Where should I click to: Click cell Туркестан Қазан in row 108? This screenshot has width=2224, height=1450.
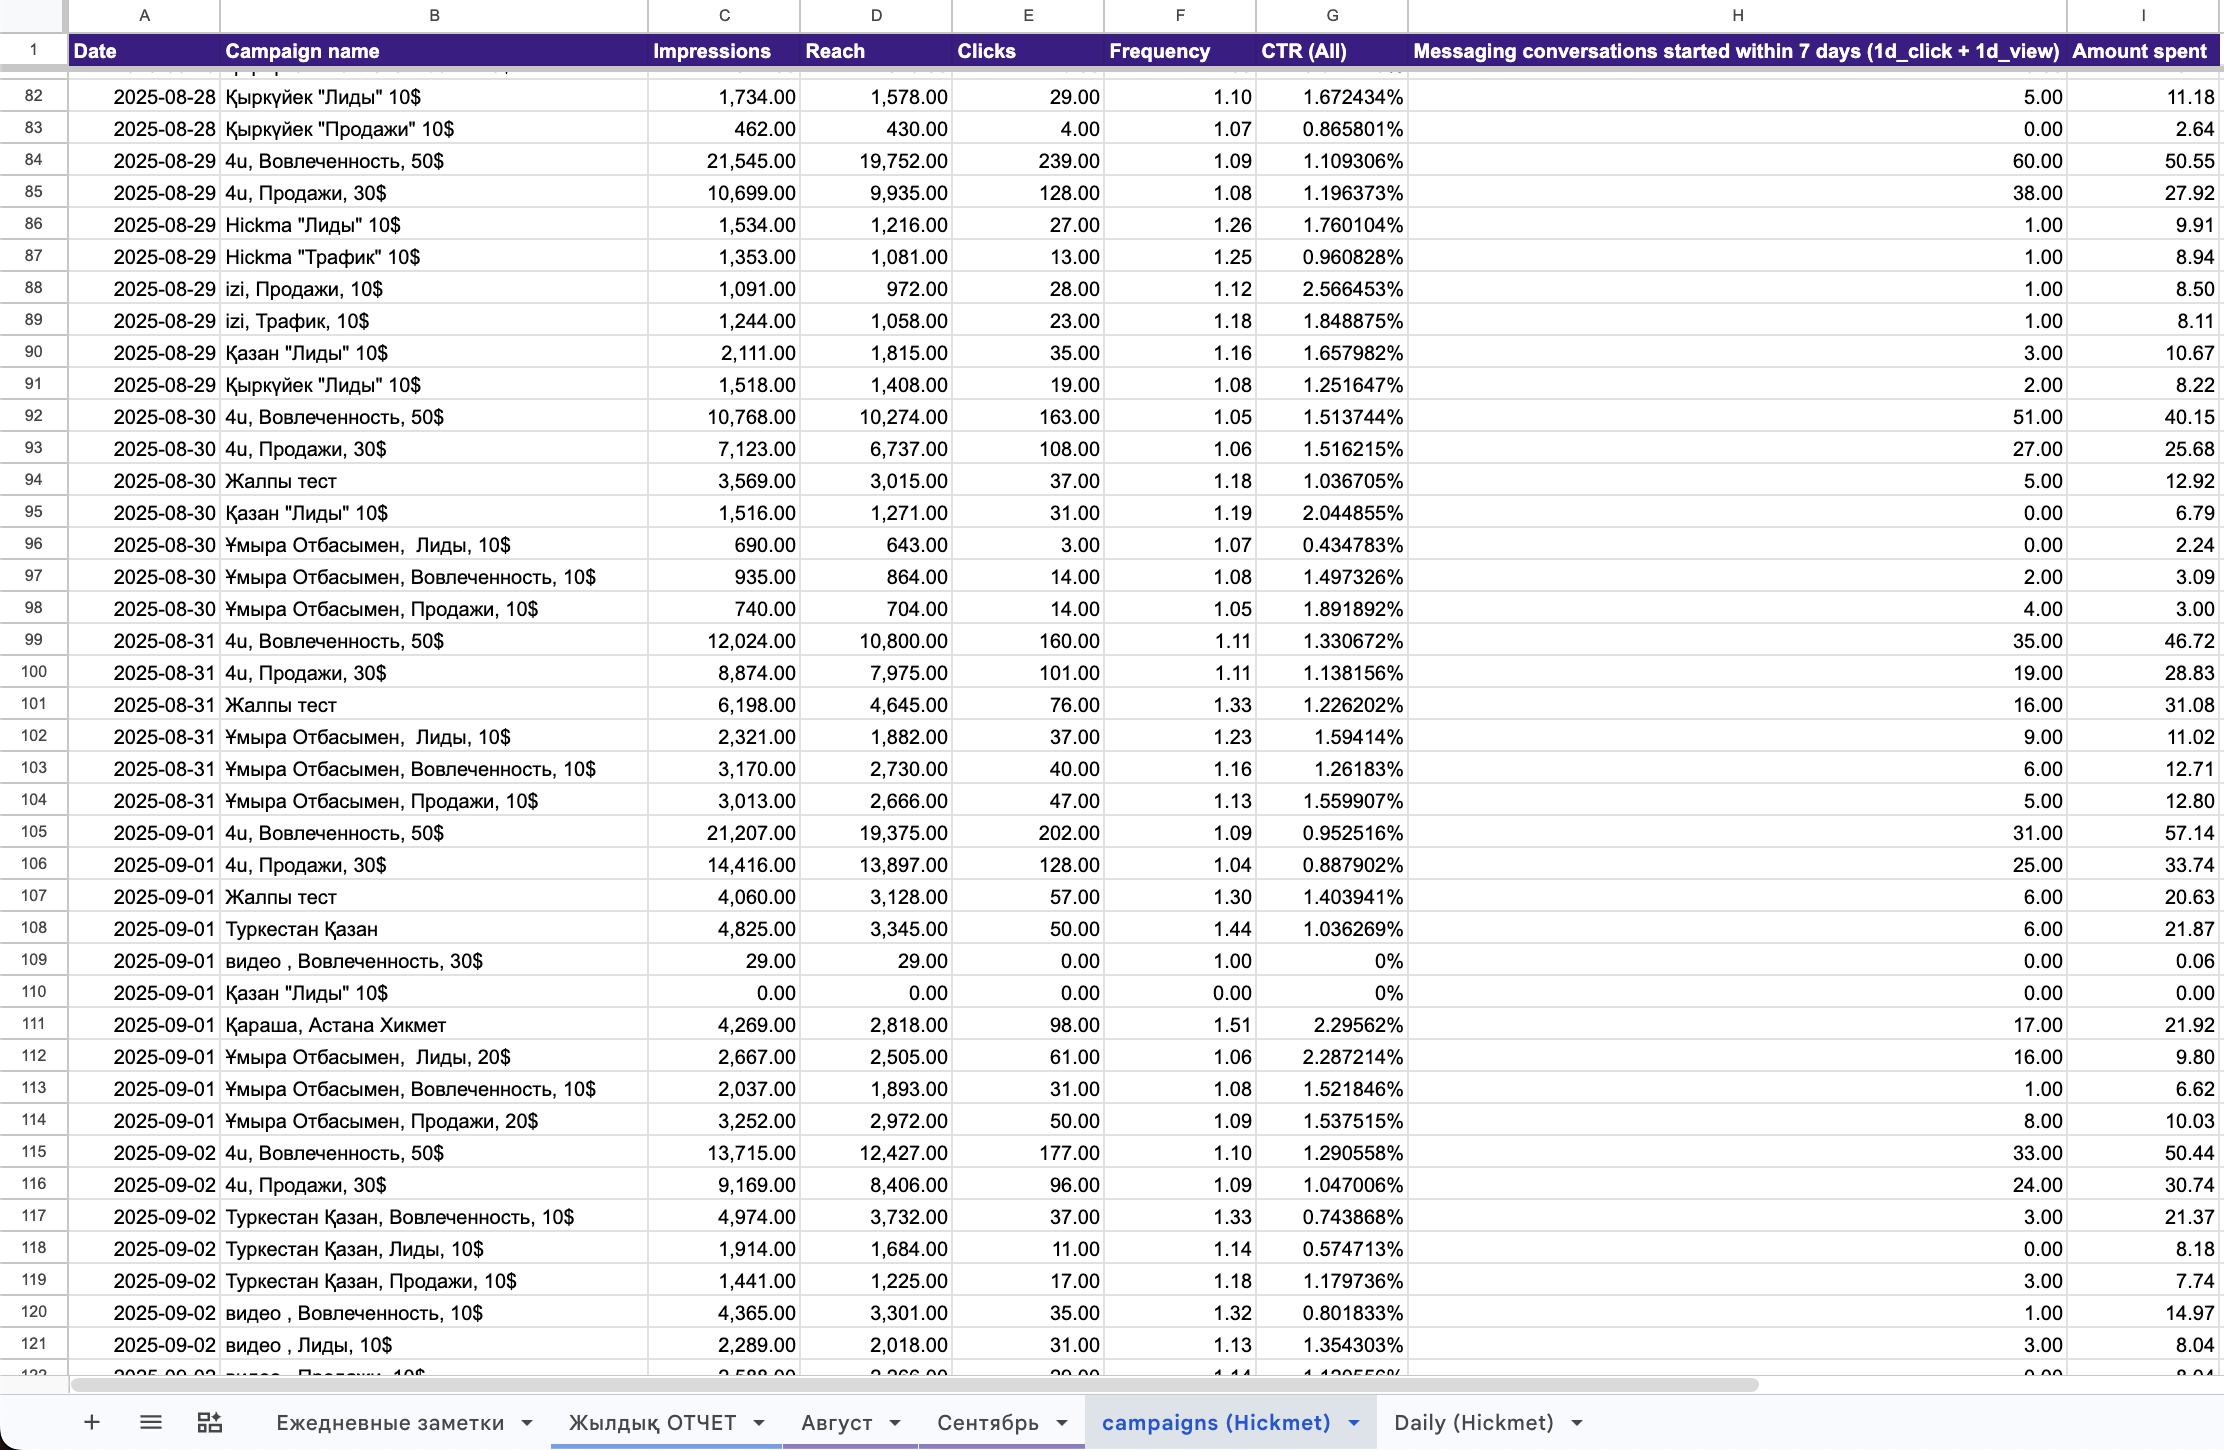point(434,929)
